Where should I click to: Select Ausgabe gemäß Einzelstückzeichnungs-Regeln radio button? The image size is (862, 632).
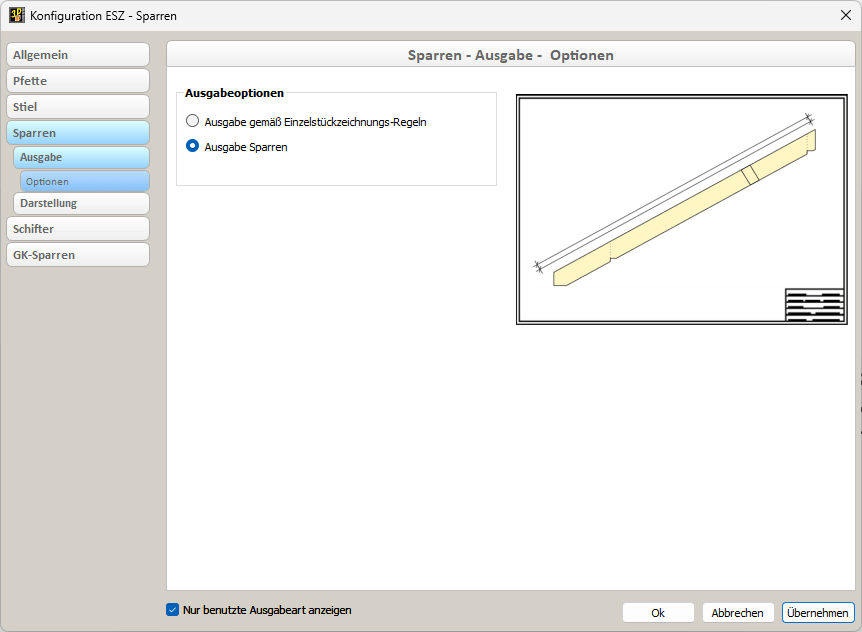(x=192, y=121)
